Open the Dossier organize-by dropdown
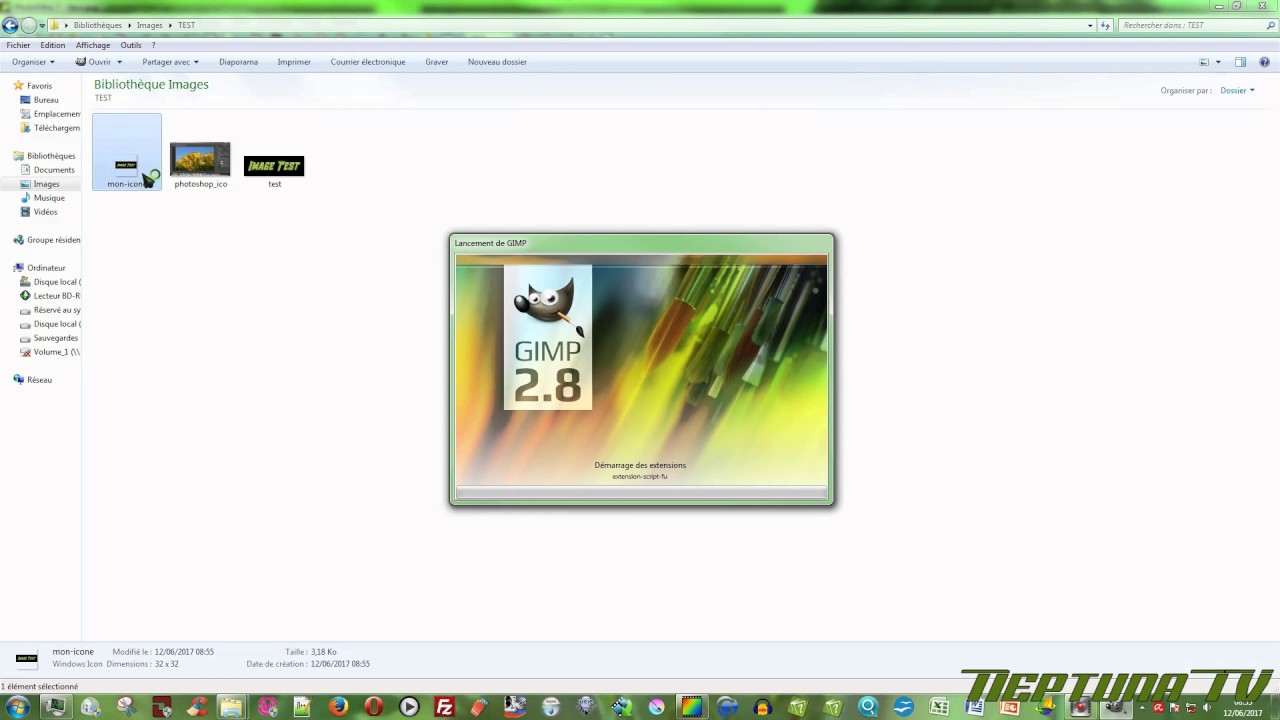Viewport: 1280px width, 720px height. tap(1240, 90)
